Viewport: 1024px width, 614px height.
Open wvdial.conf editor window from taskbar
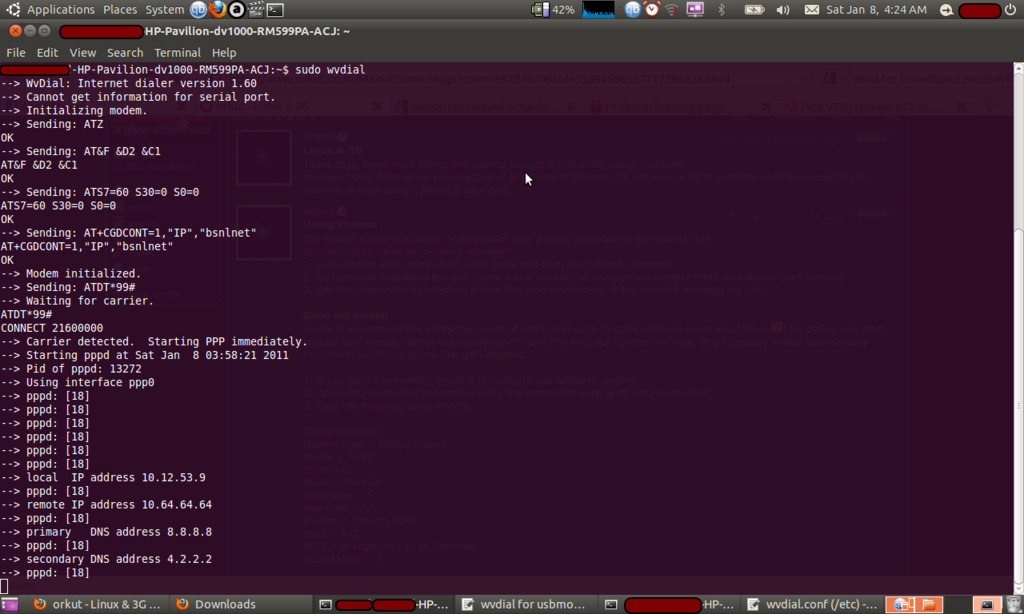pyautogui.click(x=813, y=604)
